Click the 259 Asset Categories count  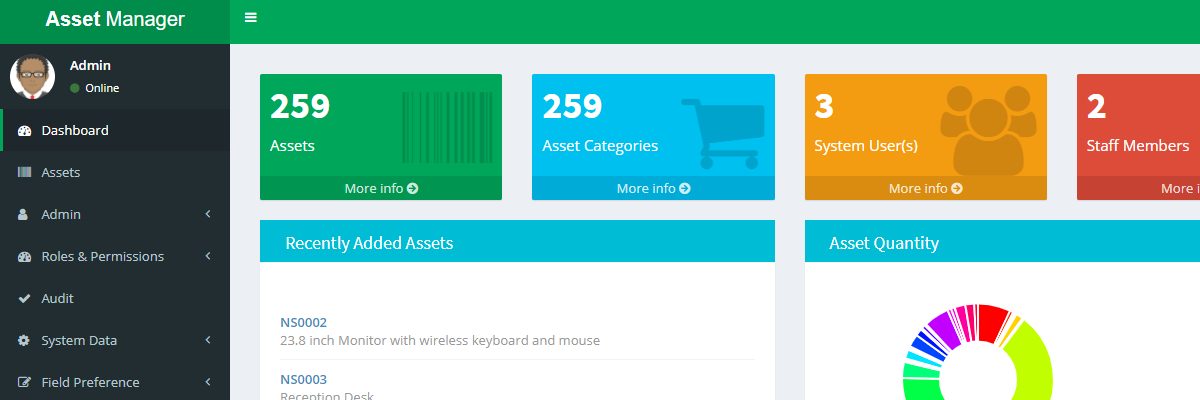click(572, 106)
